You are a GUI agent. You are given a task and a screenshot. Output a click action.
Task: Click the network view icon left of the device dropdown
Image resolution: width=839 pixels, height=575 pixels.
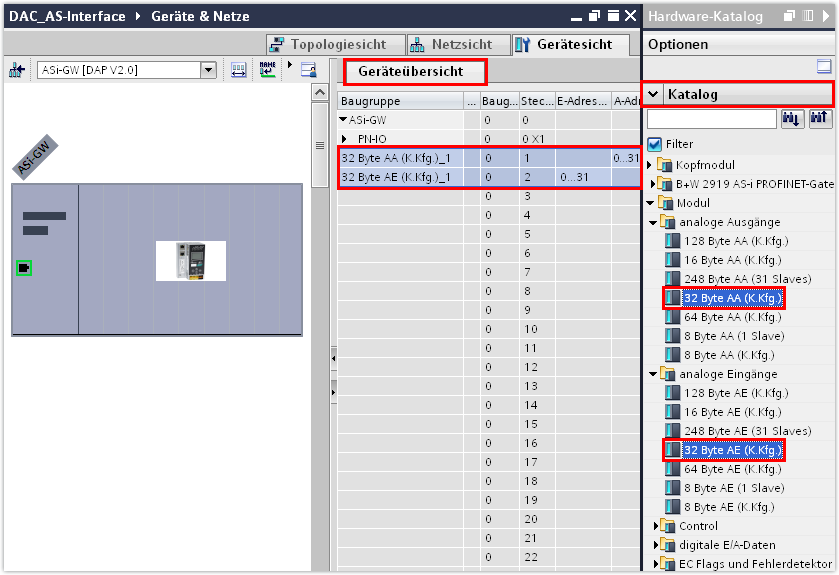coord(17,70)
